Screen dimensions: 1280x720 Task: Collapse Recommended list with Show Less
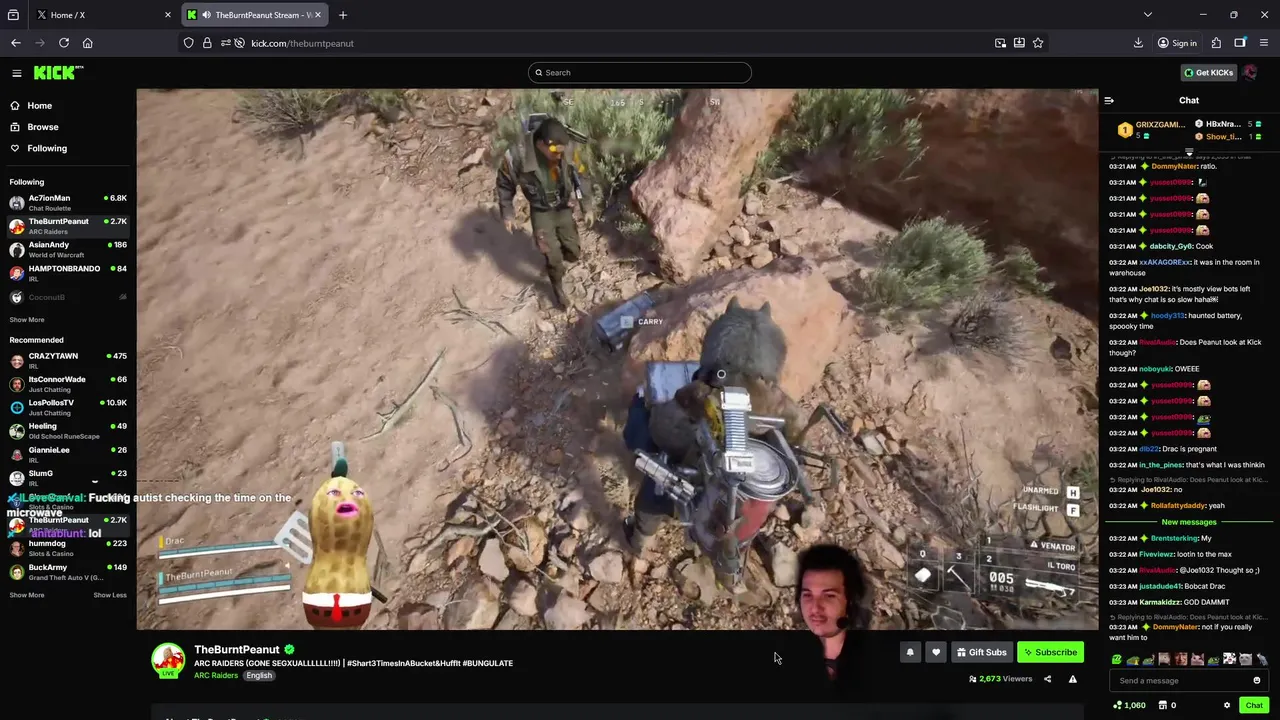point(110,595)
